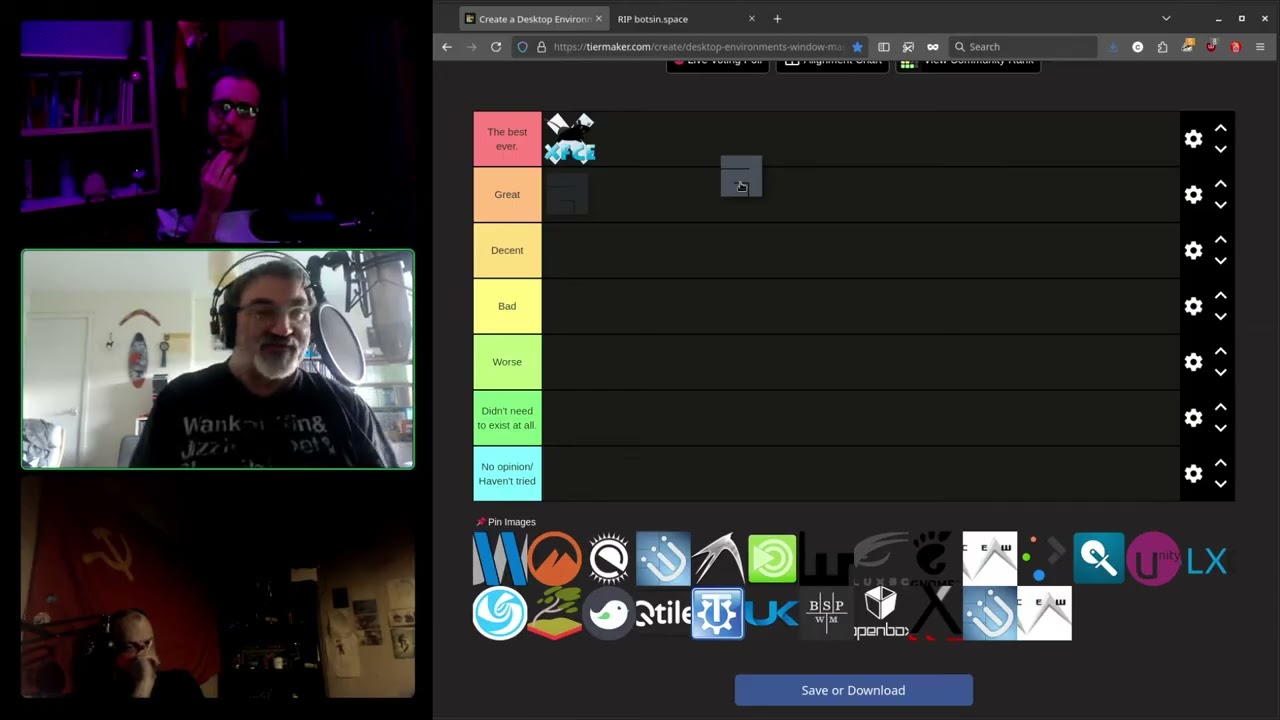The height and width of the screenshot is (720, 1280).
Task: Click the orange Great tier label
Action: (x=507, y=195)
